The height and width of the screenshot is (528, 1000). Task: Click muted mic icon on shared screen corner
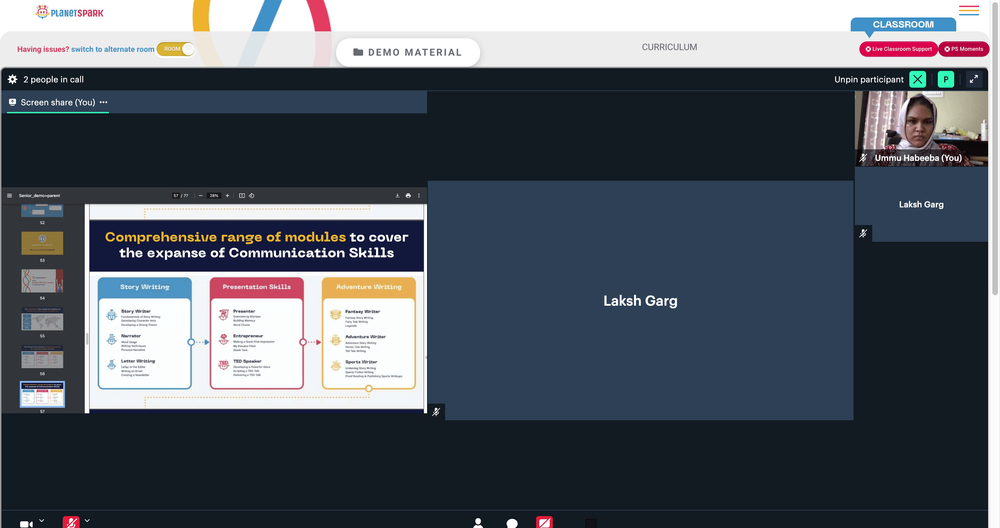436,412
